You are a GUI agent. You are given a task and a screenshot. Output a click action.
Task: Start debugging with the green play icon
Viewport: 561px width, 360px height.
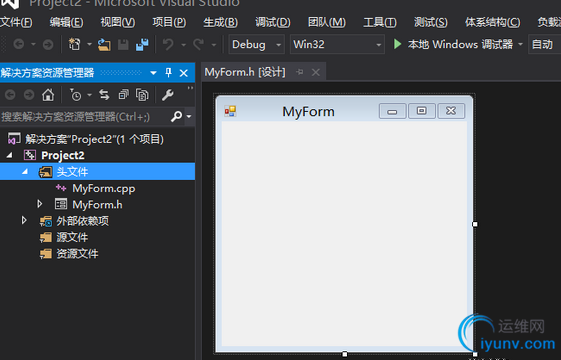397,44
